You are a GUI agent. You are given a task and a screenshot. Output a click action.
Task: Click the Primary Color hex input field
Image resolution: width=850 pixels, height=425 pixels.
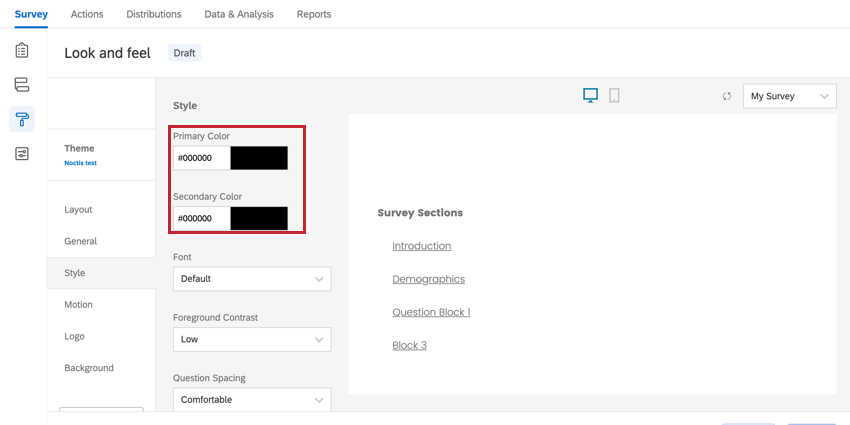pos(201,158)
